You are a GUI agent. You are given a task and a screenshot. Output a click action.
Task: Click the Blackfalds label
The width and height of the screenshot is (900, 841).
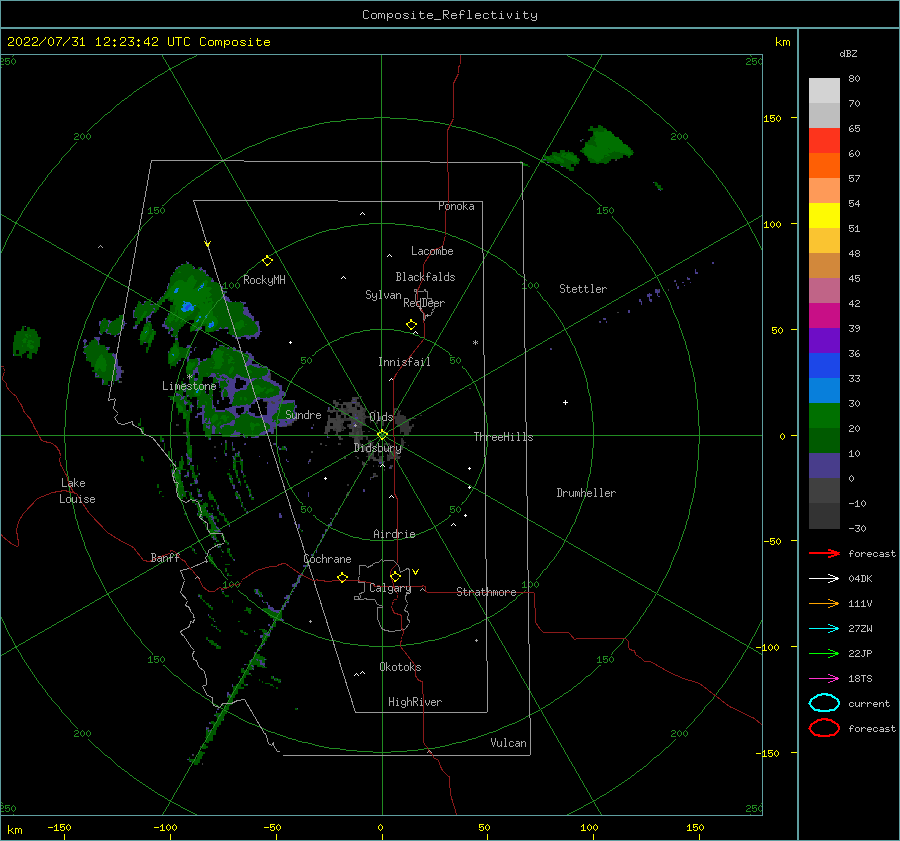(x=425, y=277)
